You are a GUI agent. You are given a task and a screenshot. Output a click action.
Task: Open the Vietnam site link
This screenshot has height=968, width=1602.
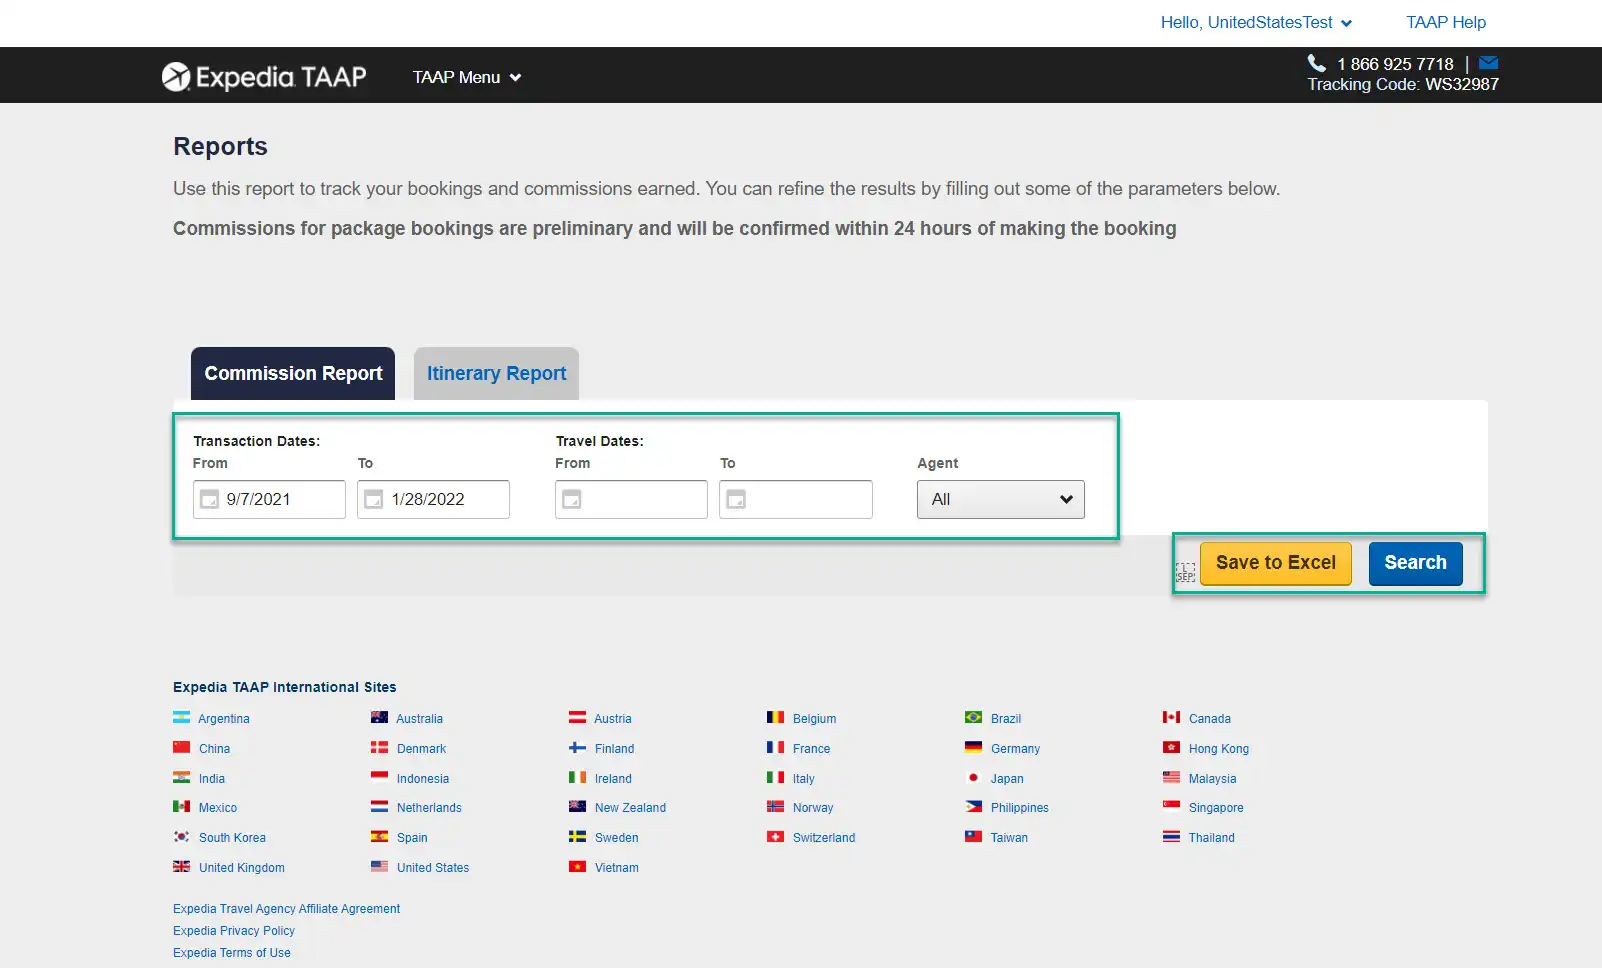tap(616, 867)
